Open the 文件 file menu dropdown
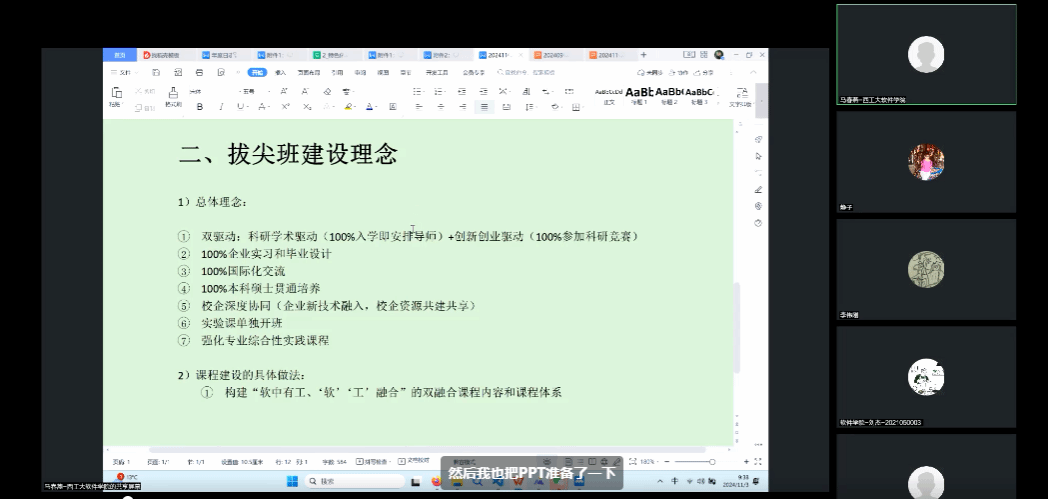Screen dimensions: 1048x499 click(x=125, y=73)
